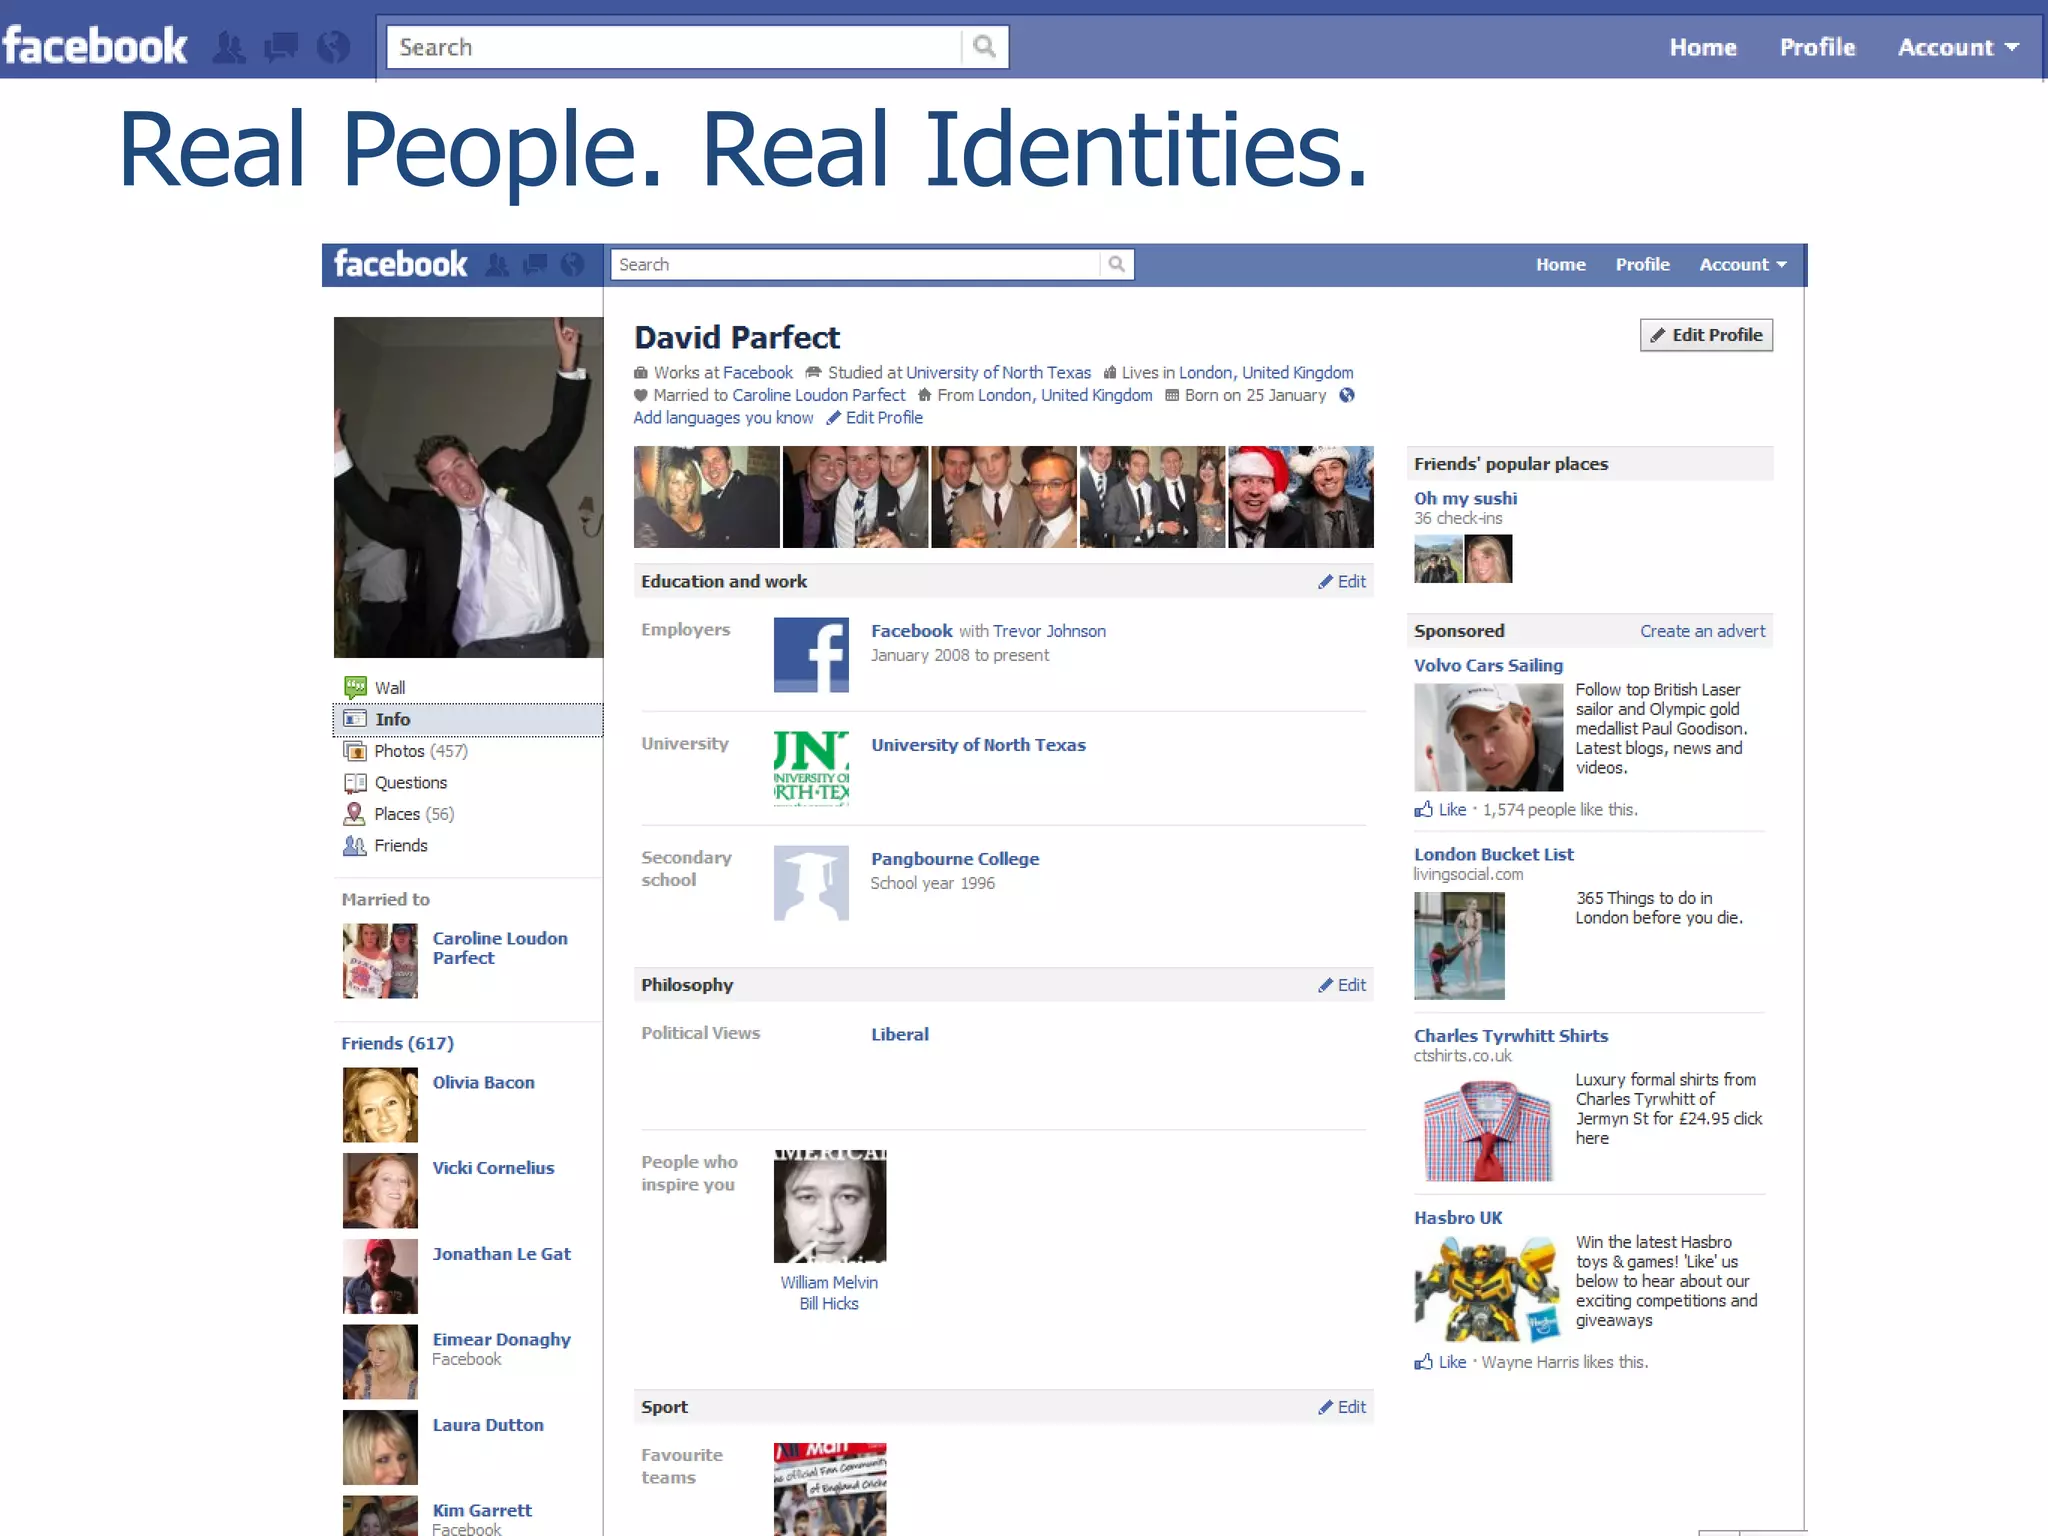Click birthday privacy globe icon

(1347, 395)
